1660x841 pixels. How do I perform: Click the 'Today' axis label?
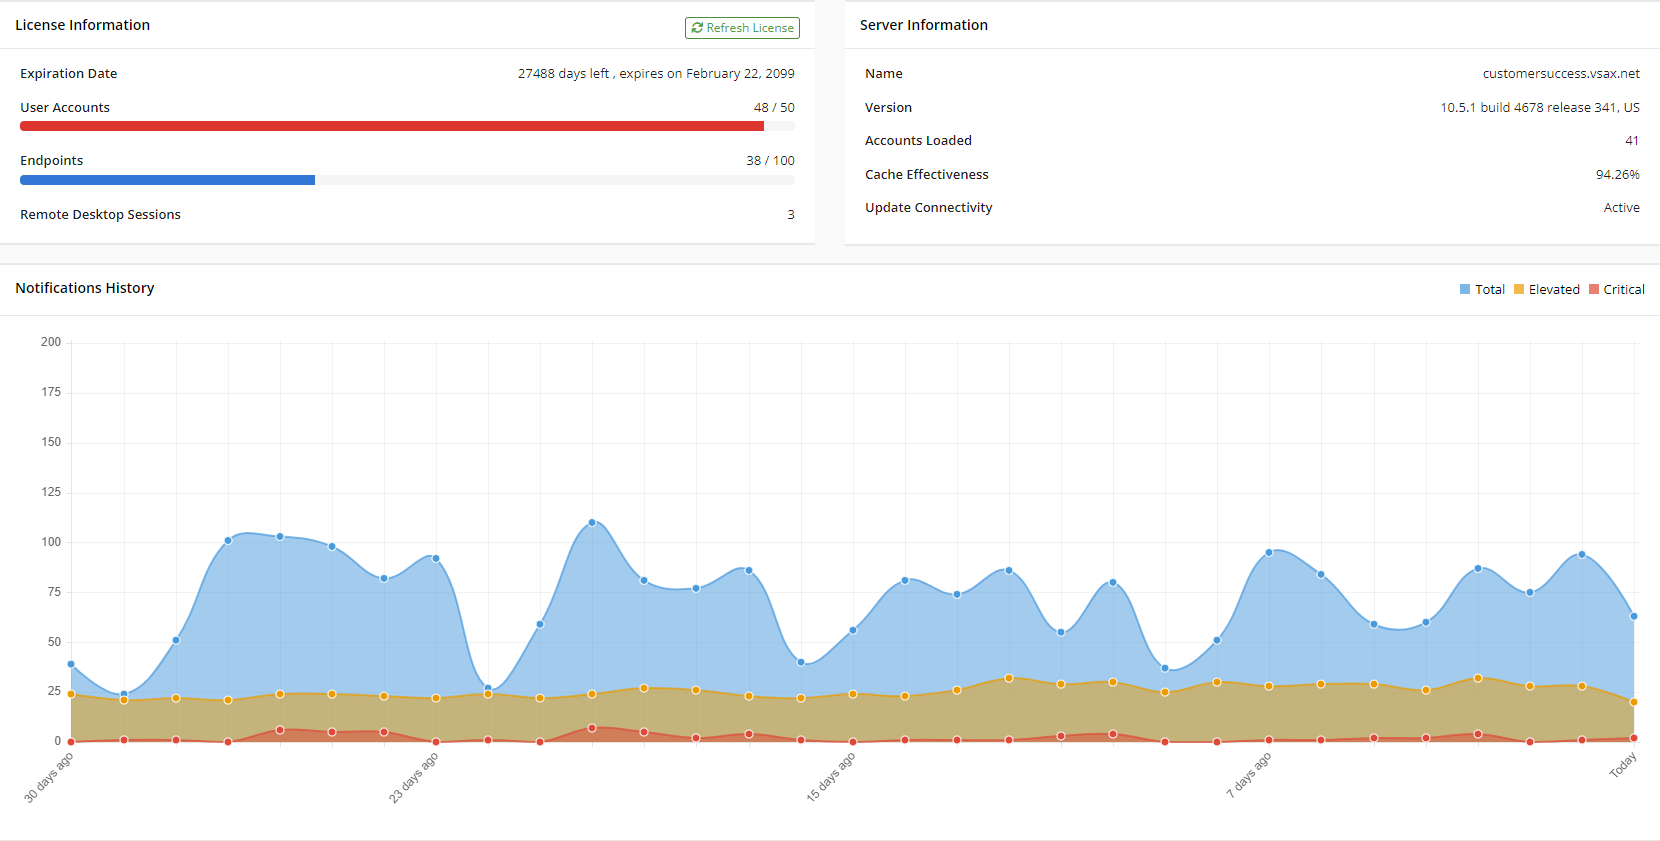[x=1623, y=765]
